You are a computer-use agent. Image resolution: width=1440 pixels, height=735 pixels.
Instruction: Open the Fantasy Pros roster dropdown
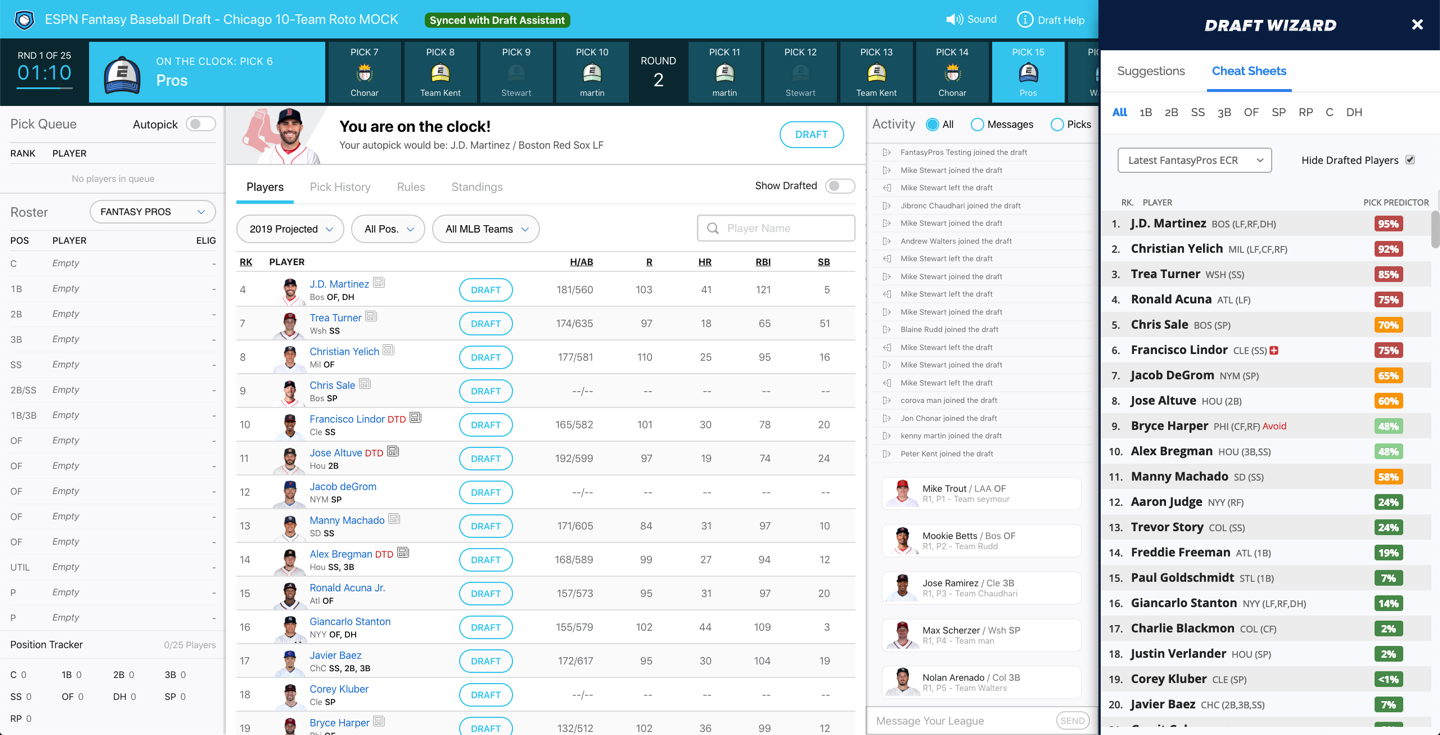click(x=152, y=212)
